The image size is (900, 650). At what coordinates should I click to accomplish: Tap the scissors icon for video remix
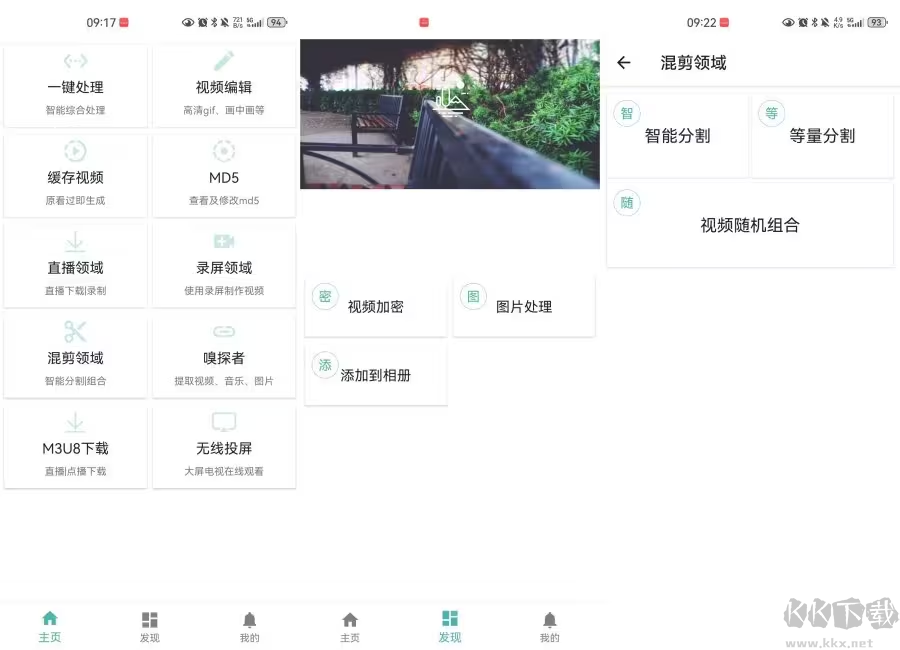pos(75,332)
